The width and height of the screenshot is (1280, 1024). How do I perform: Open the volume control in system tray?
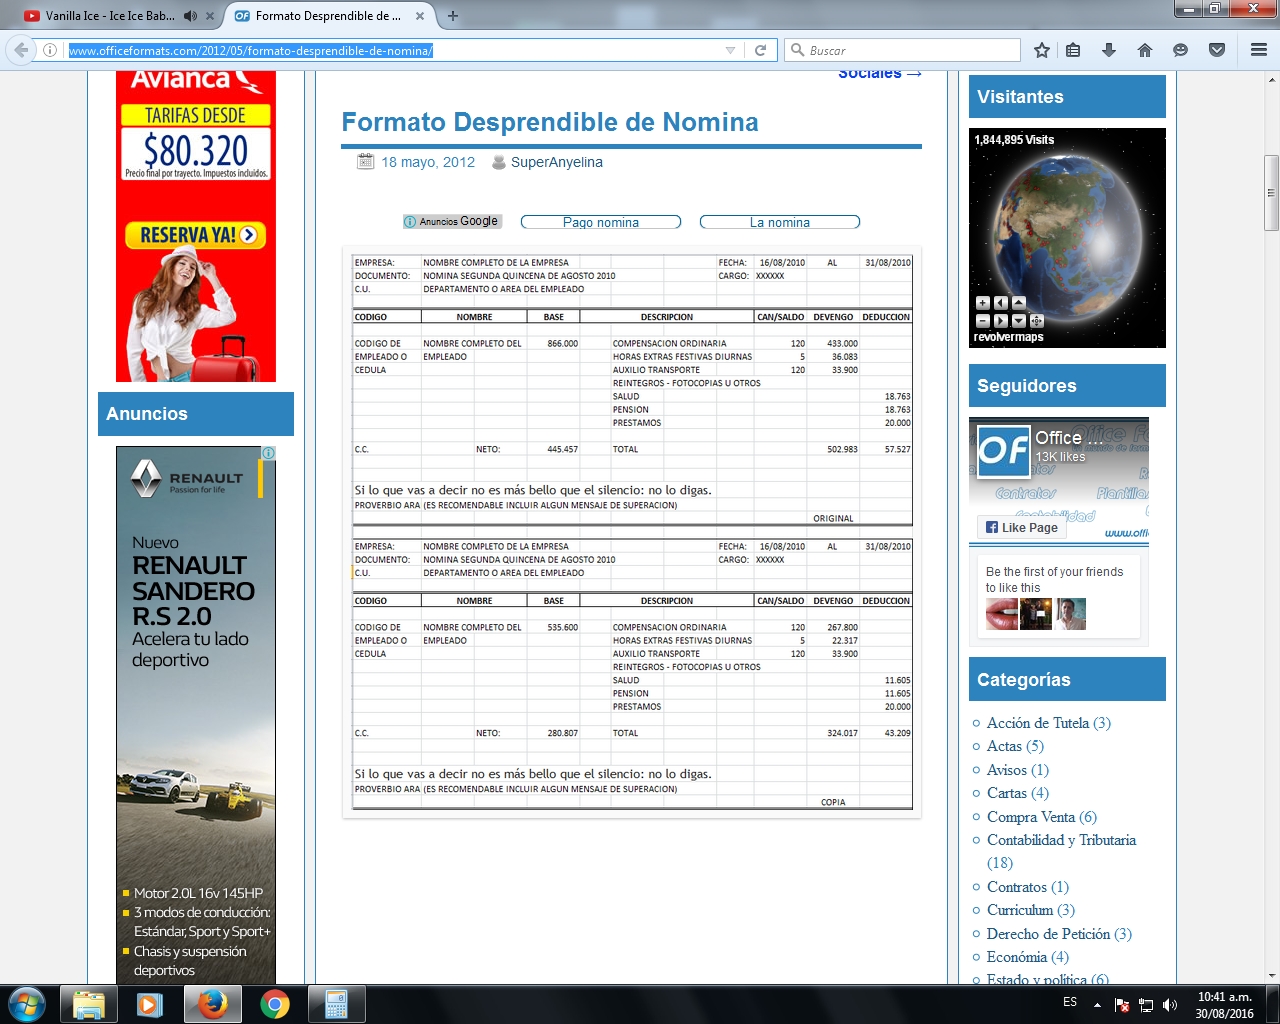pos(1168,1003)
